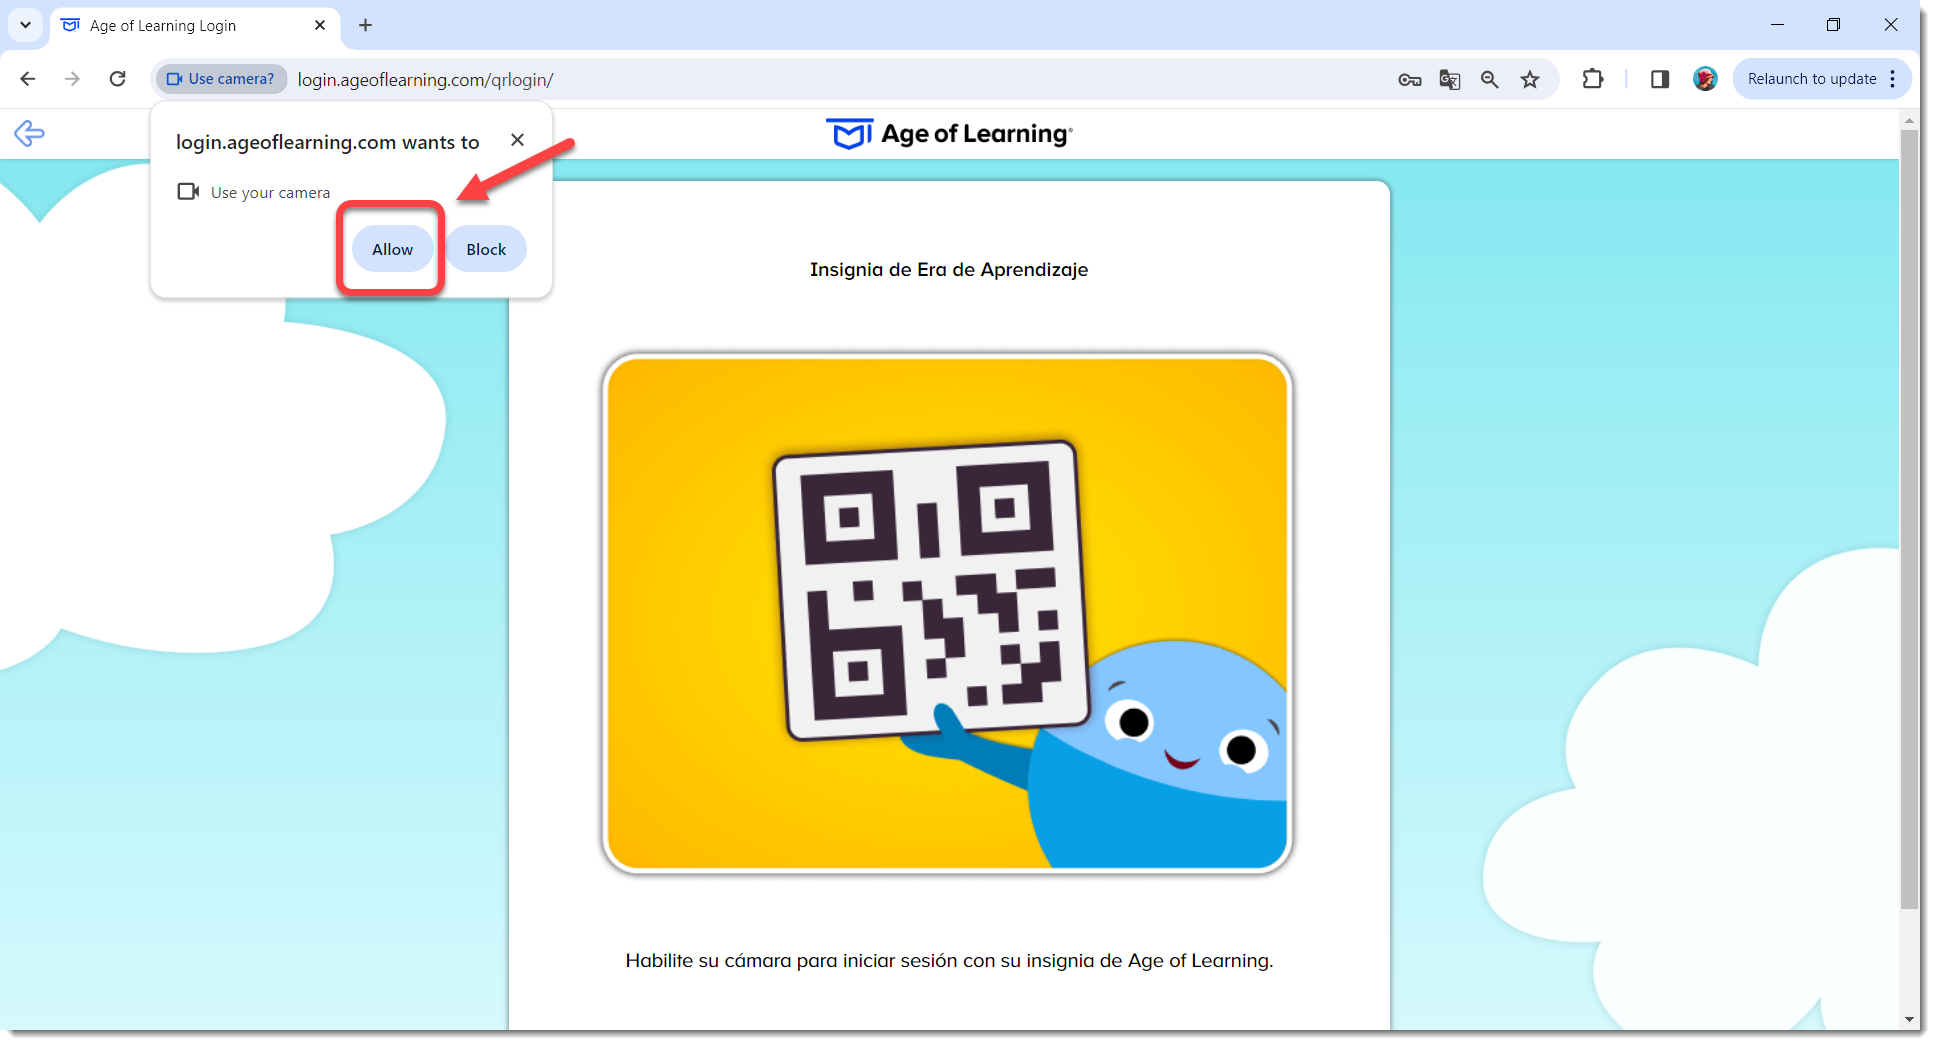
Task: Open the profile avatar menu
Action: (x=1705, y=79)
